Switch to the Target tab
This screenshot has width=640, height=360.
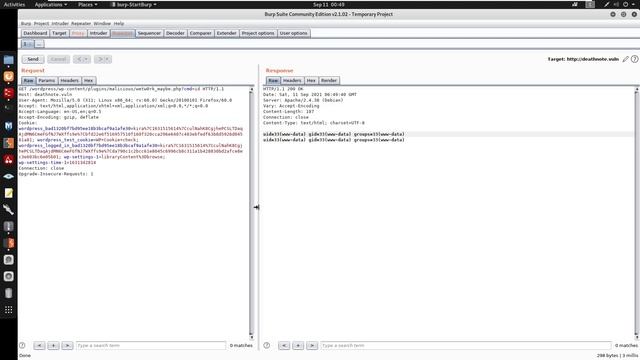pos(59,33)
